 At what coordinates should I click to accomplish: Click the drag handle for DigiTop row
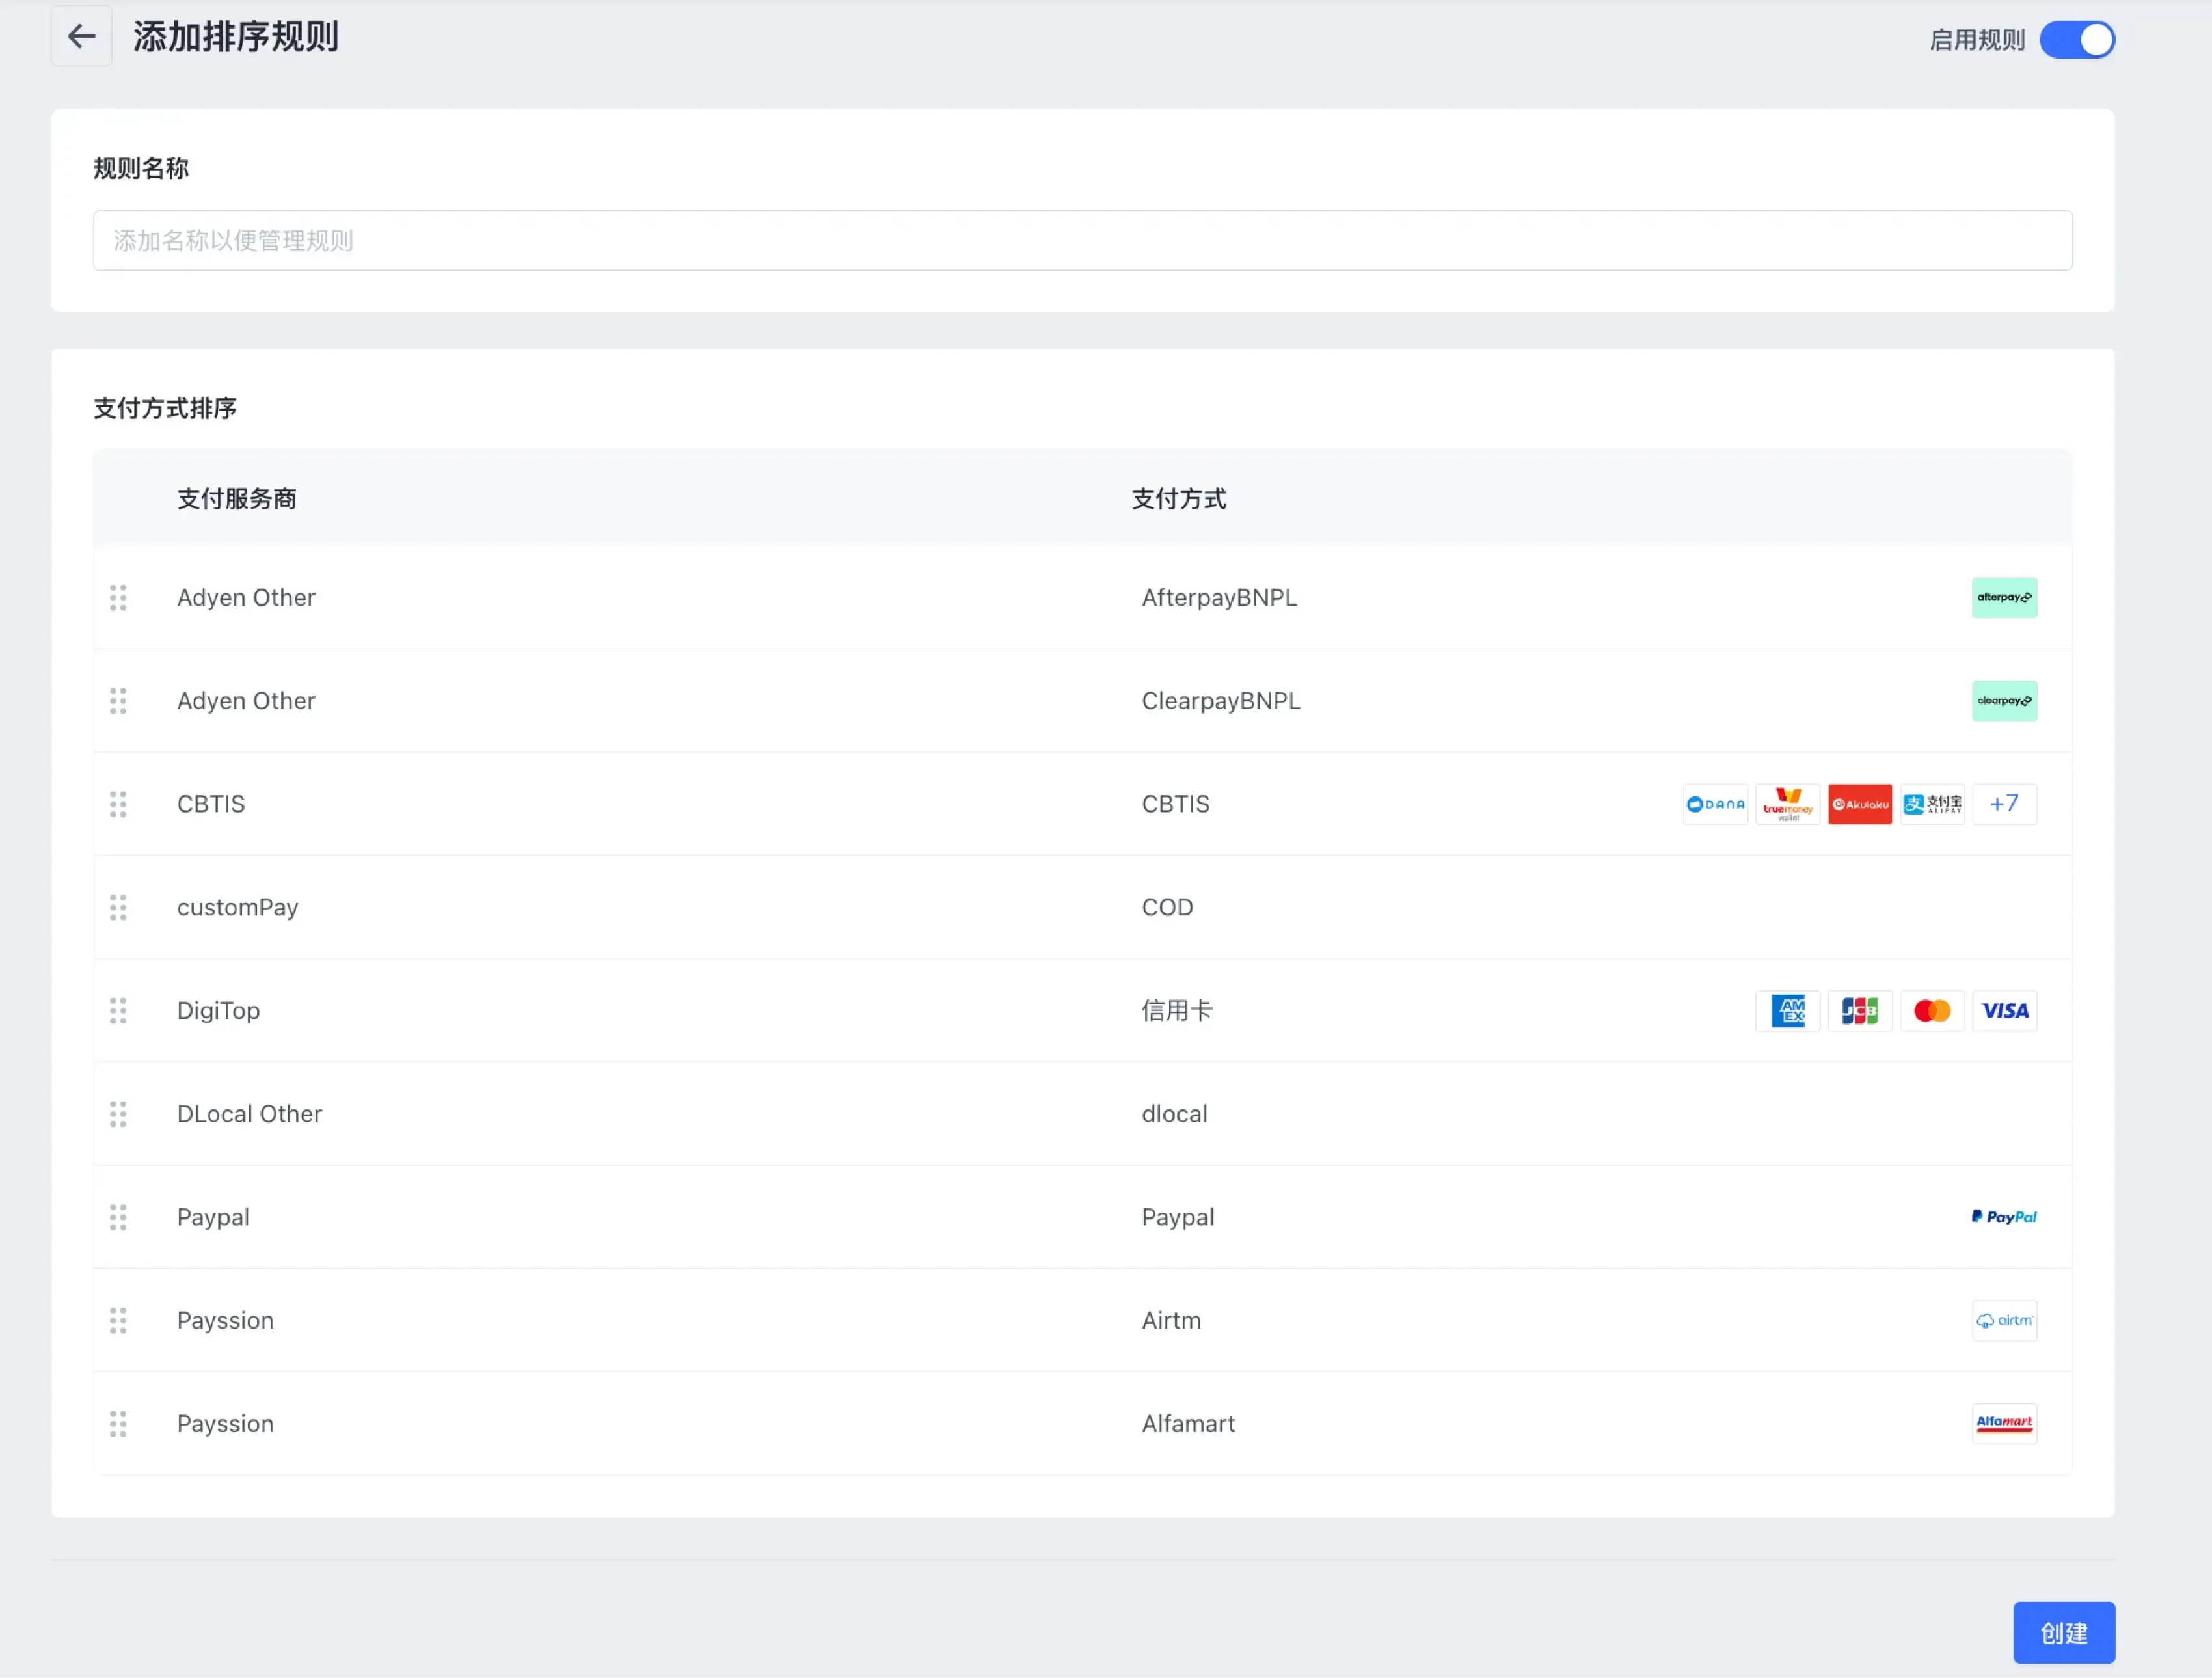pyautogui.click(x=118, y=1011)
